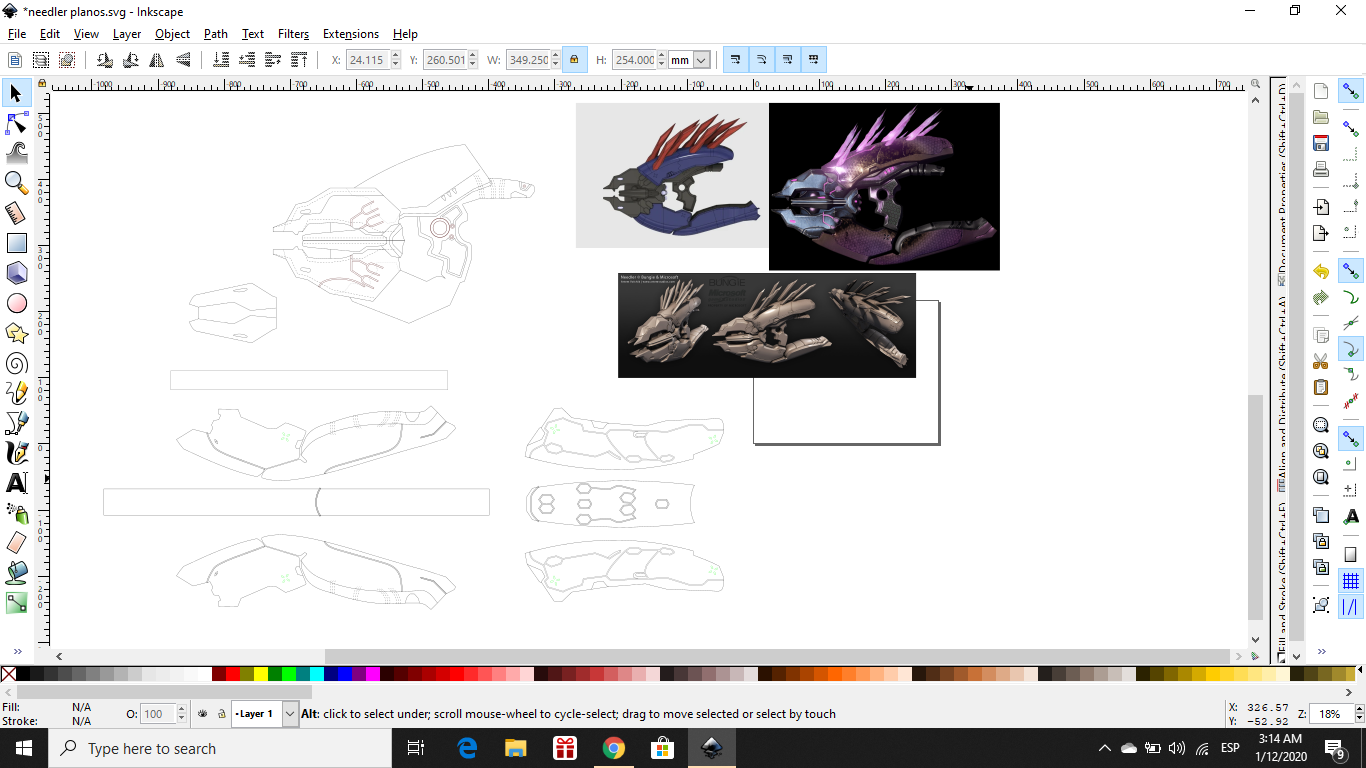Flip selection horizontally icon

(x=157, y=60)
